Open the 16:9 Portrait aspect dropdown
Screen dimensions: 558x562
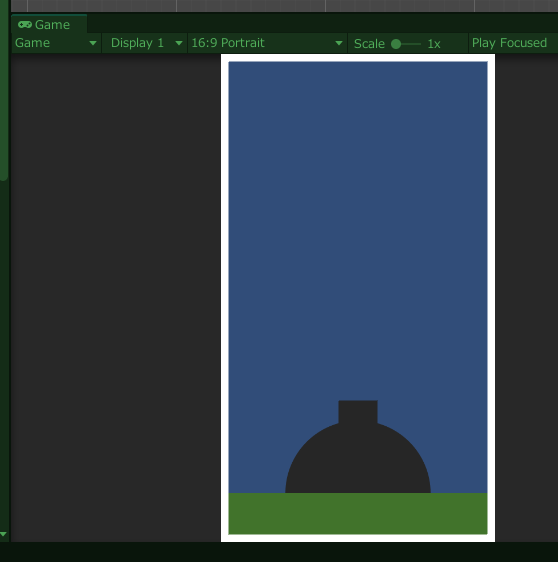tap(267, 43)
